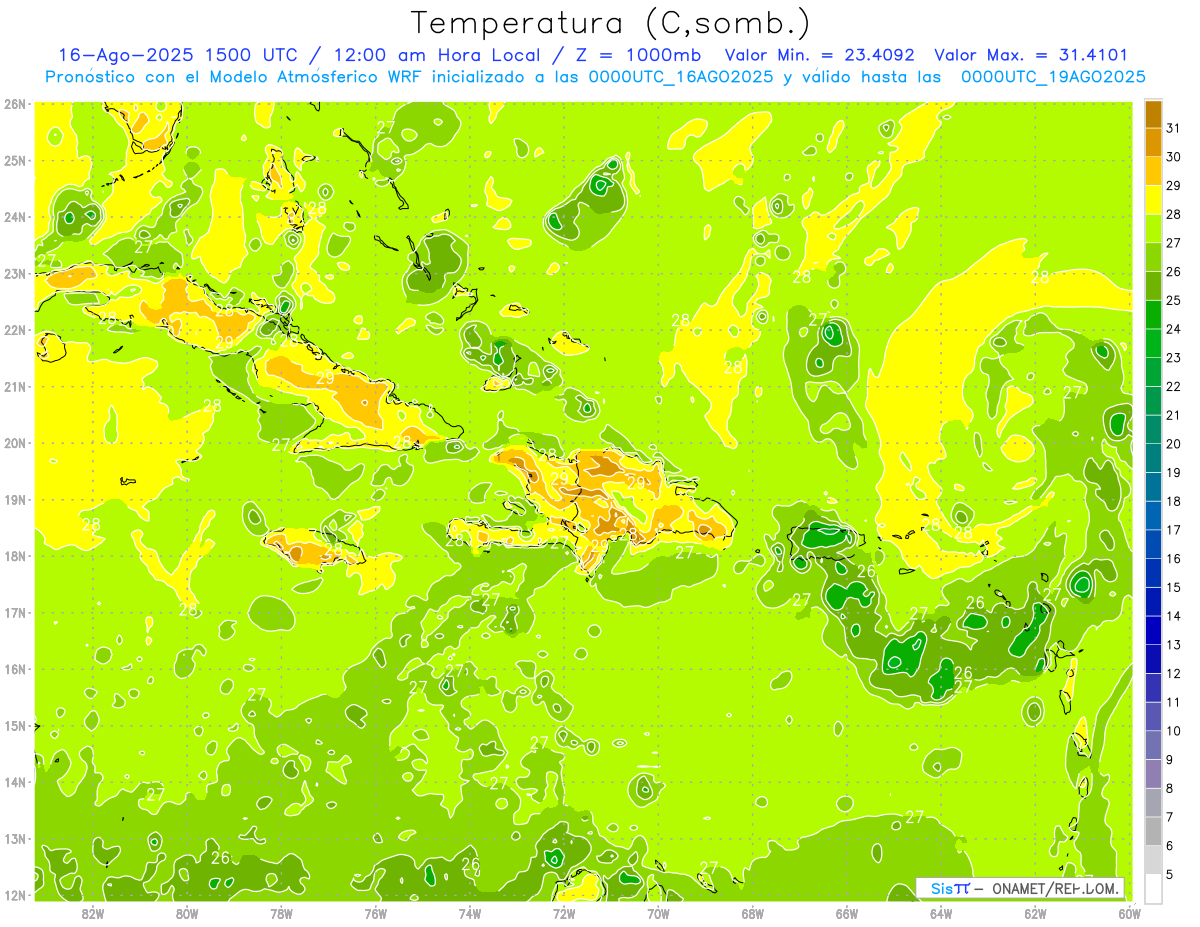Click the longitude label 64W
Viewport: 1200px width, 927px height.
click(x=941, y=913)
